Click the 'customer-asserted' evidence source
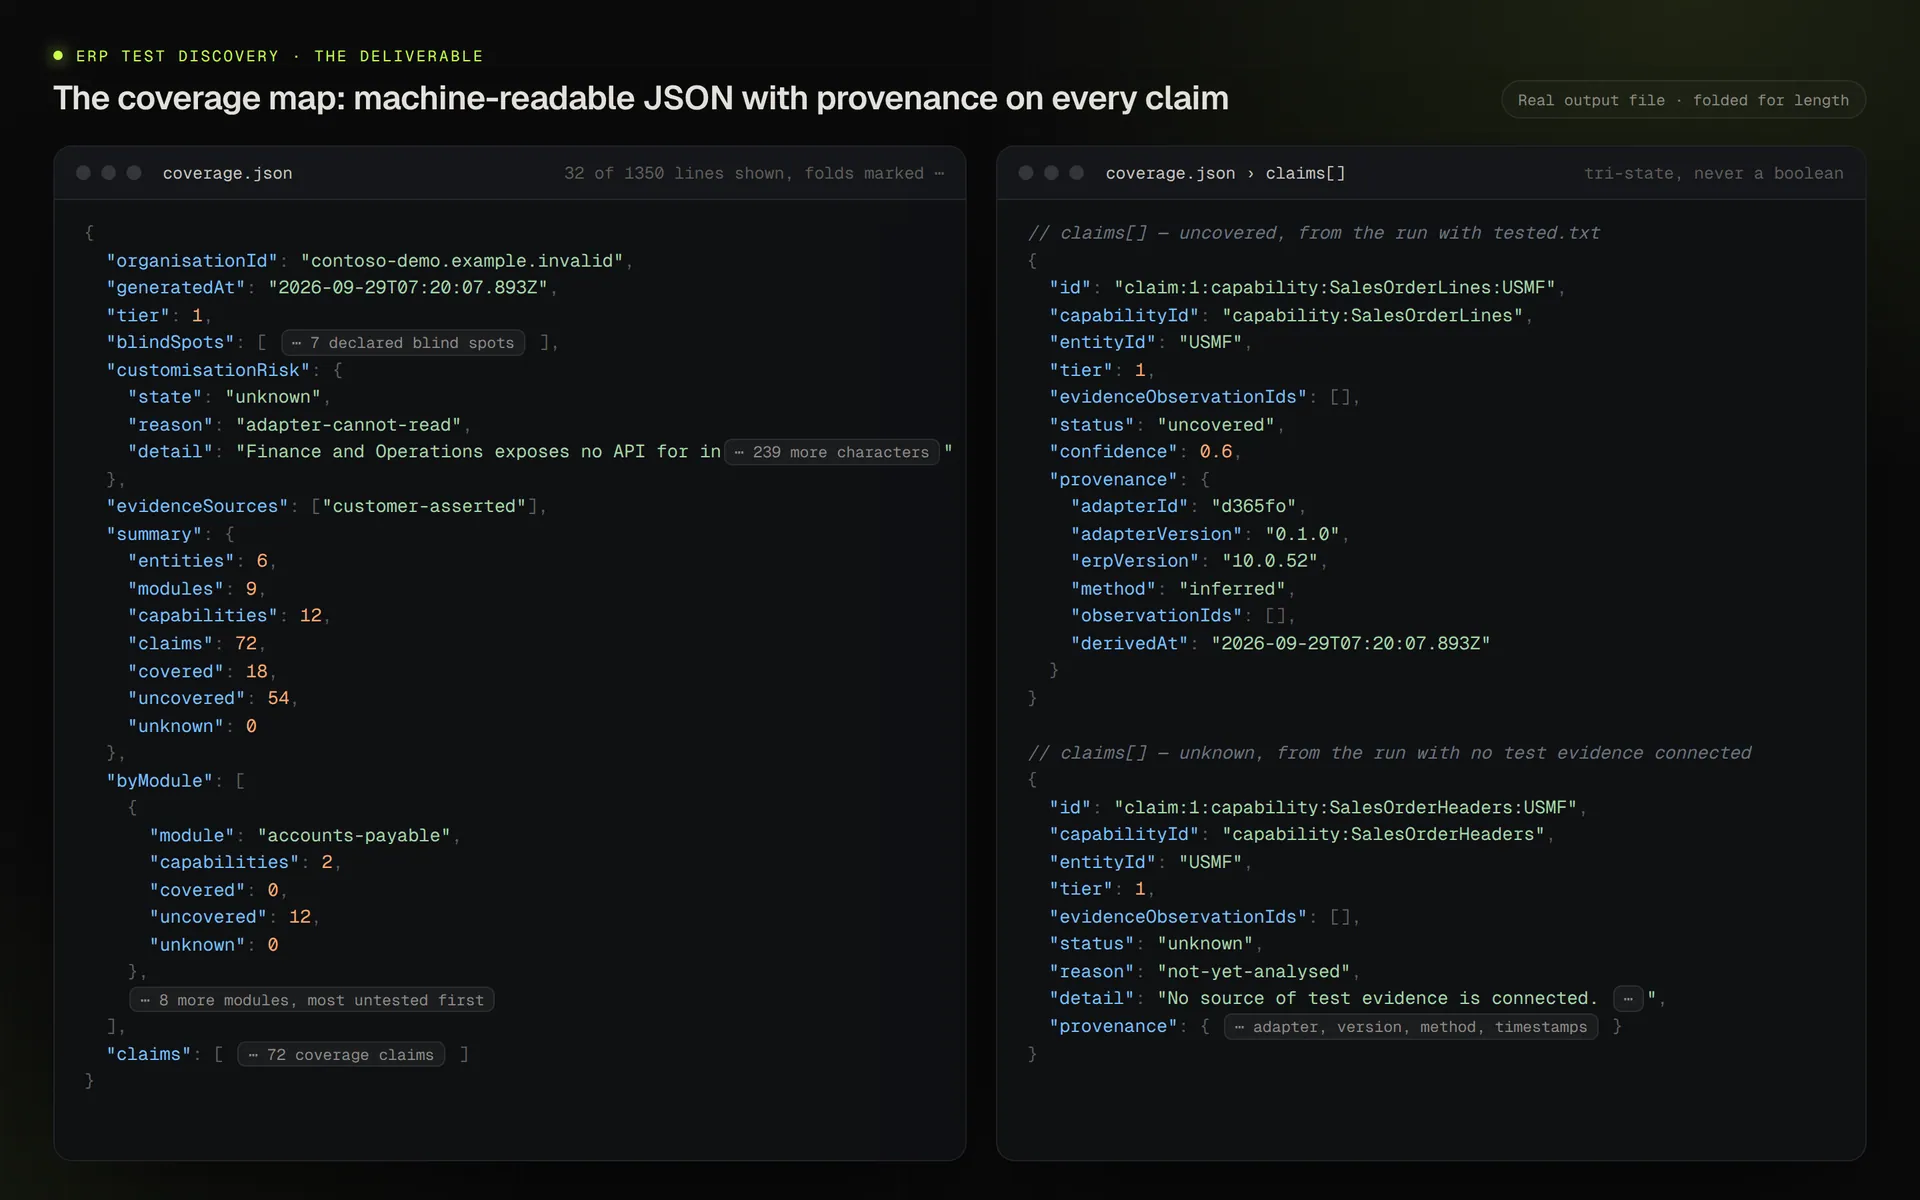Screen dimensions: 1920x1200 pyautogui.click(x=424, y=507)
